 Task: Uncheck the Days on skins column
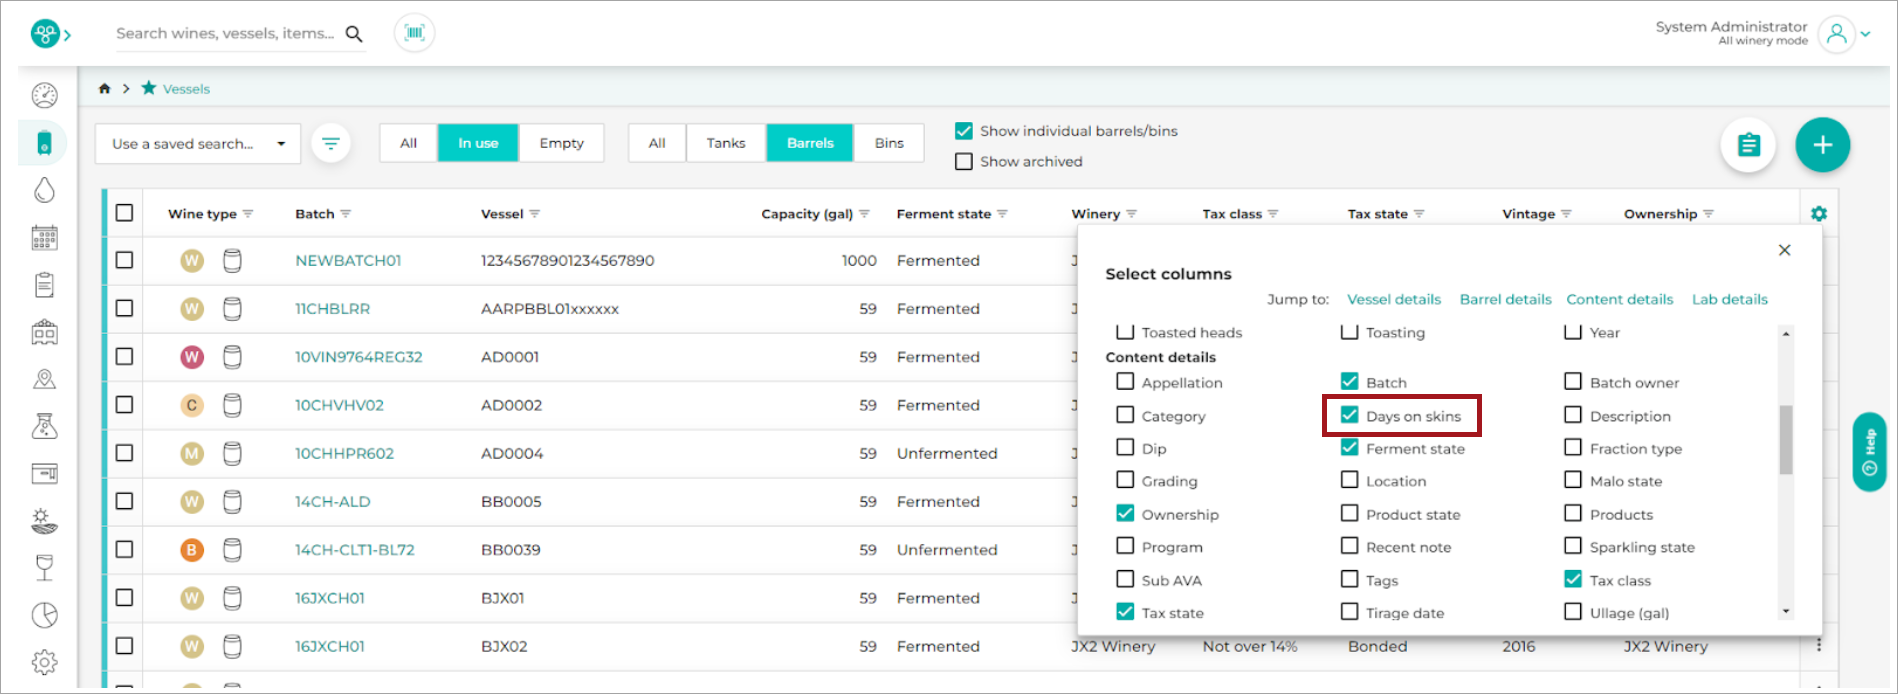[1350, 415]
